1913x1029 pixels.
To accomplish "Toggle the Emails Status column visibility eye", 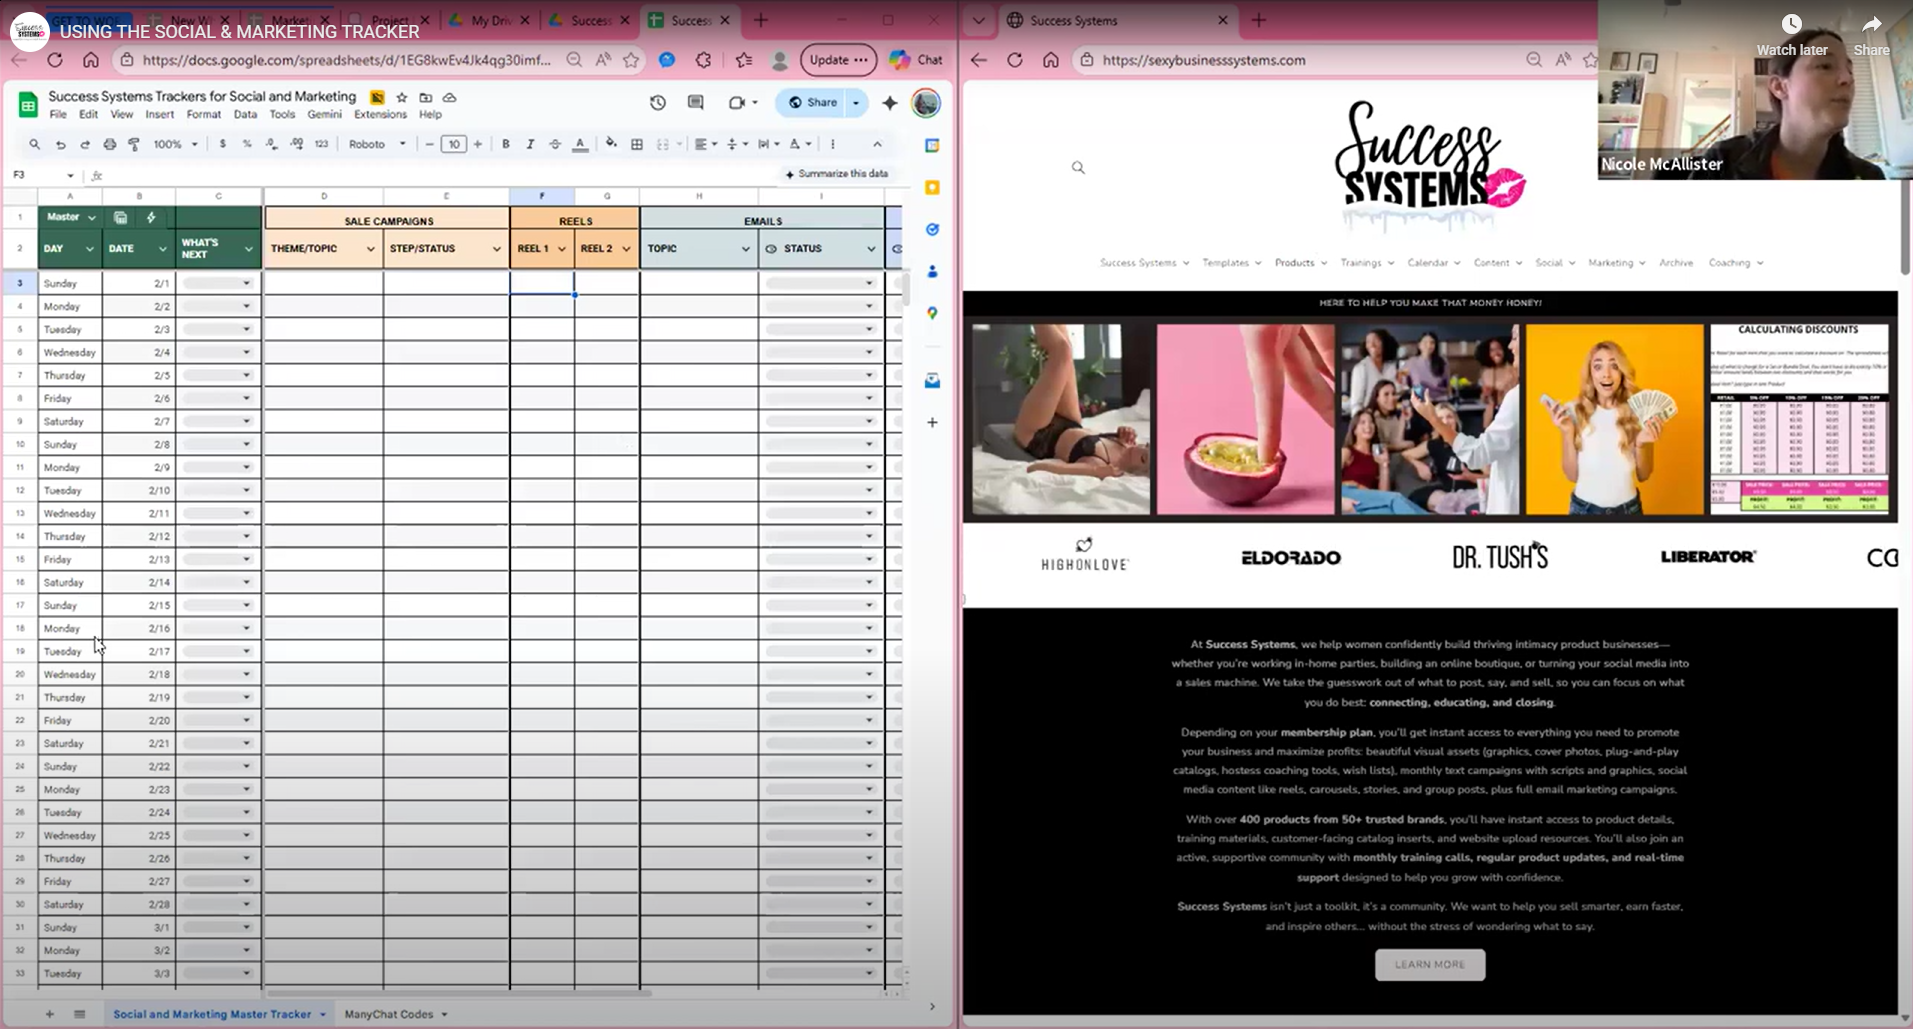I will pos(771,249).
